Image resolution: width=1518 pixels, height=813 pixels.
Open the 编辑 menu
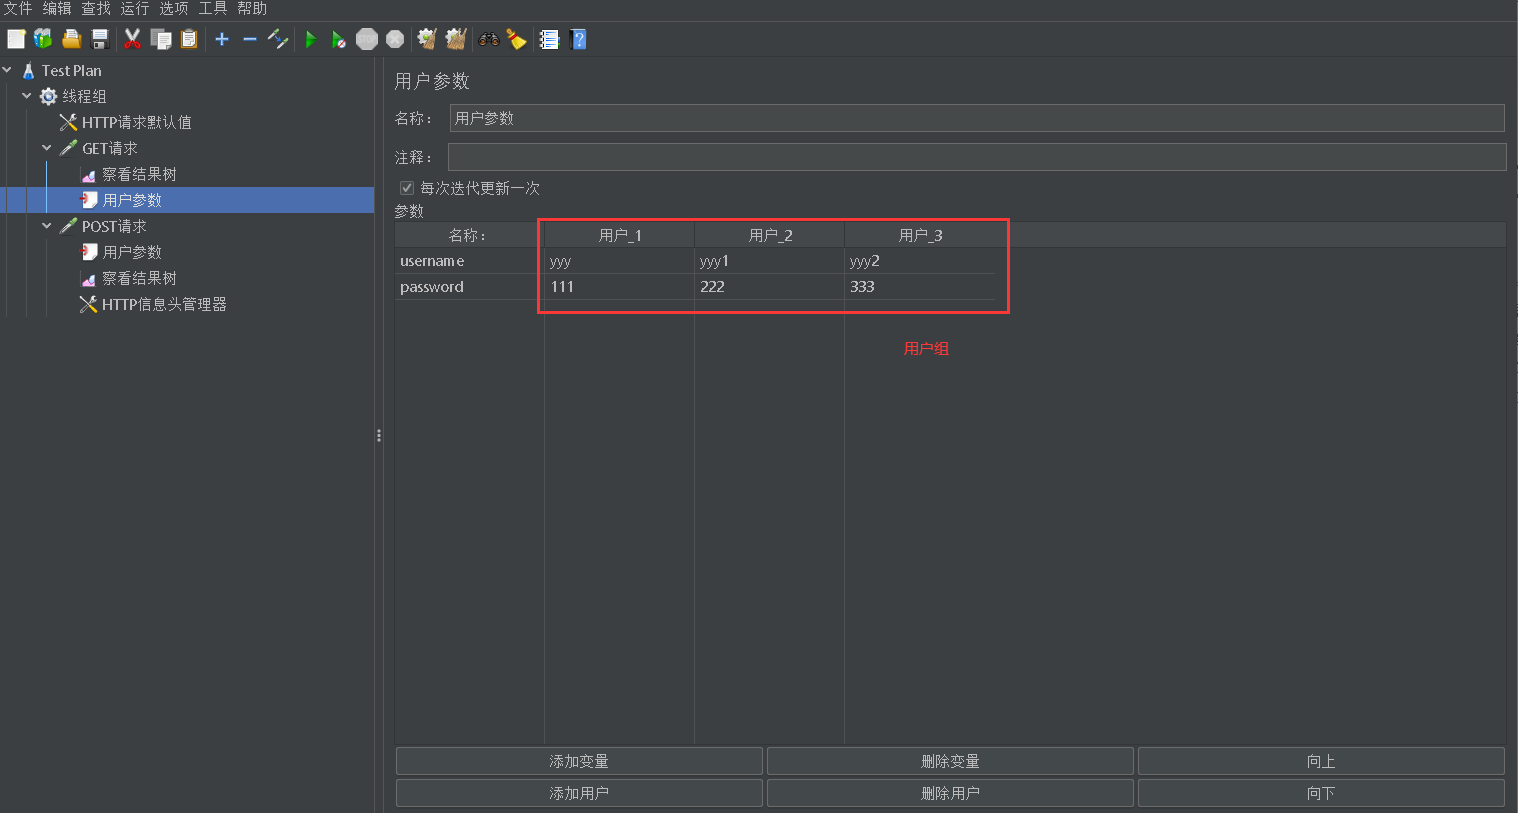(56, 9)
